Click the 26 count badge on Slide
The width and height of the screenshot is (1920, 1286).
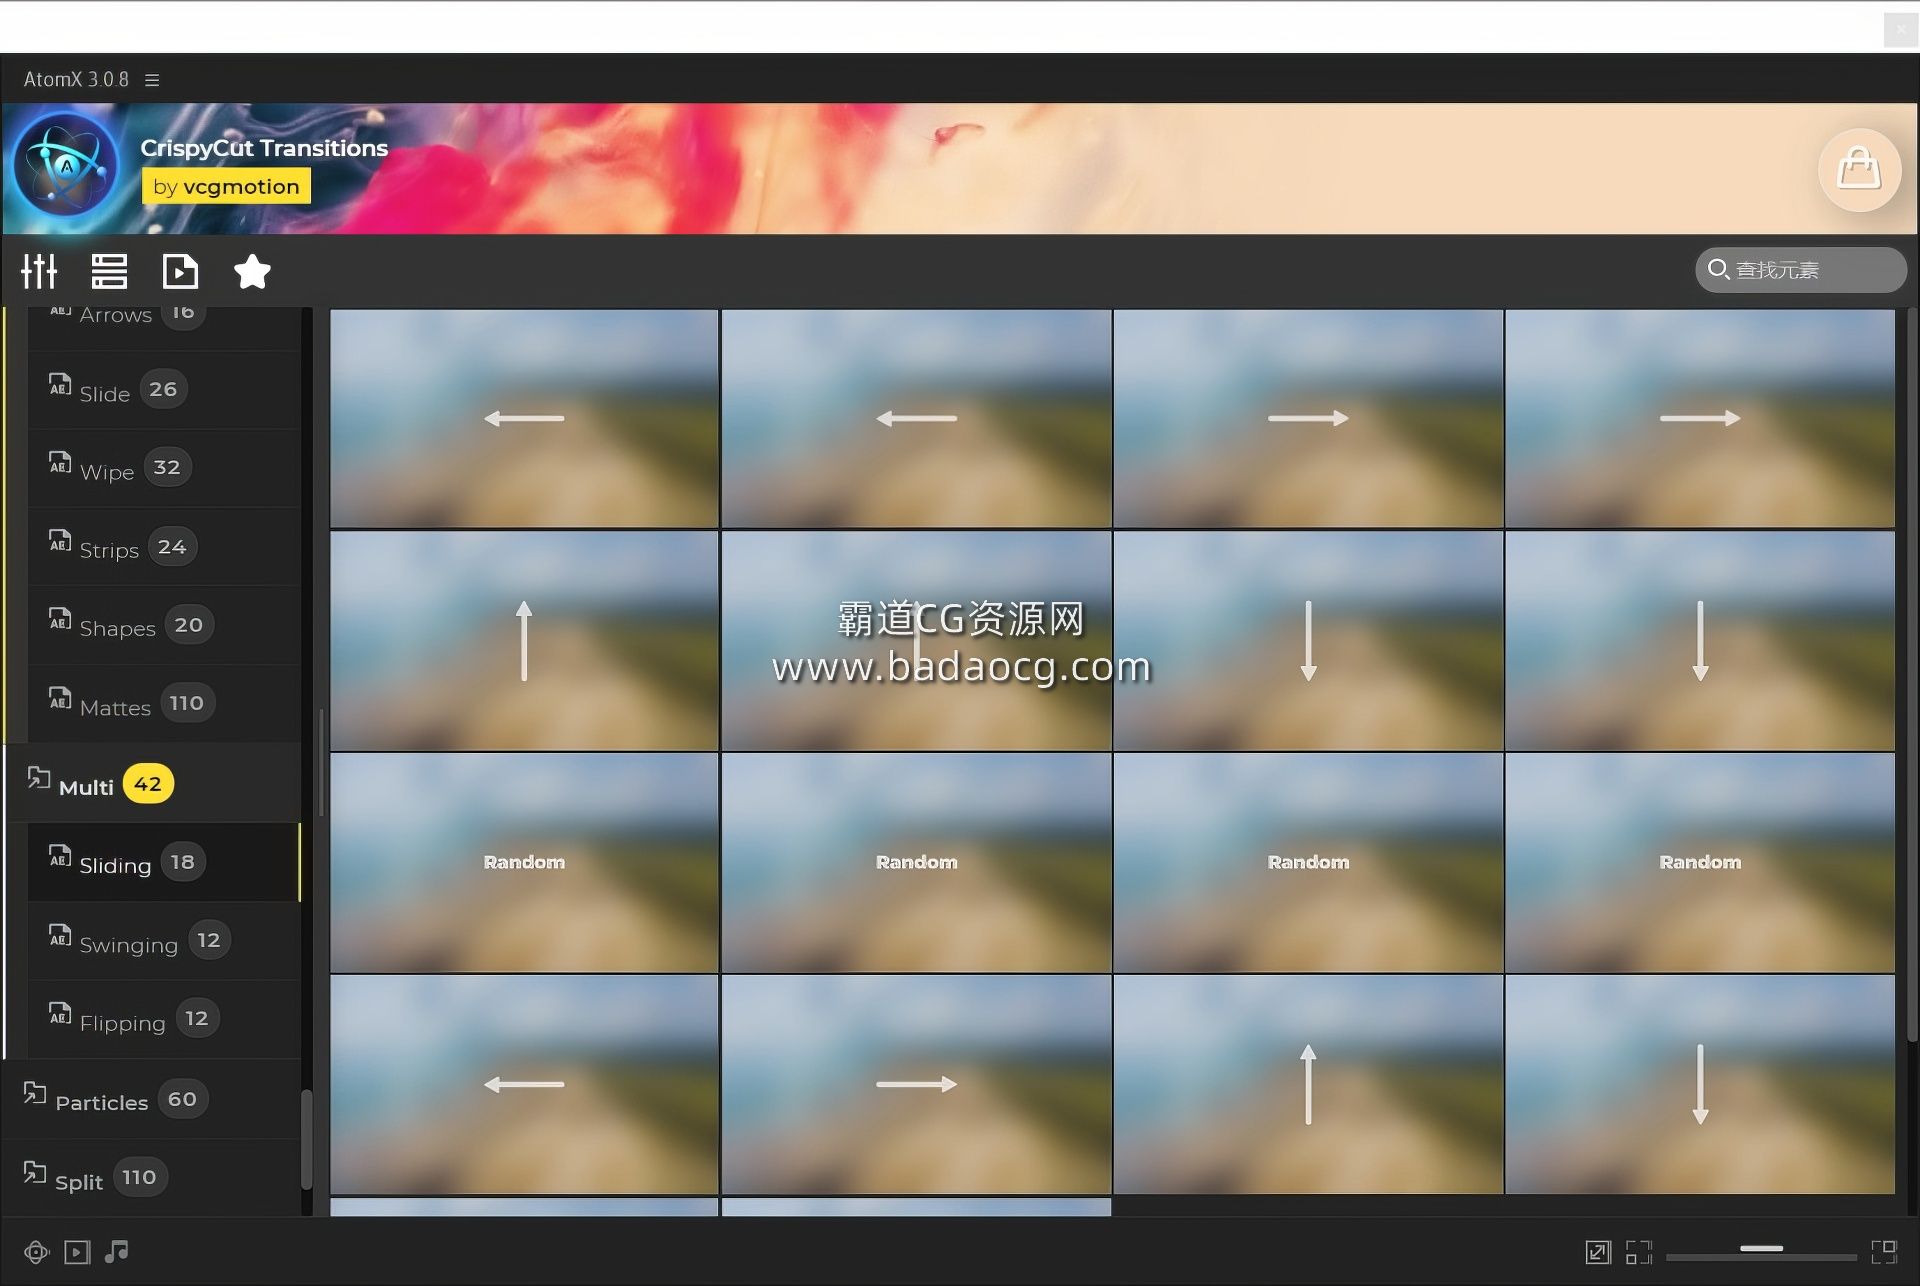coord(163,389)
